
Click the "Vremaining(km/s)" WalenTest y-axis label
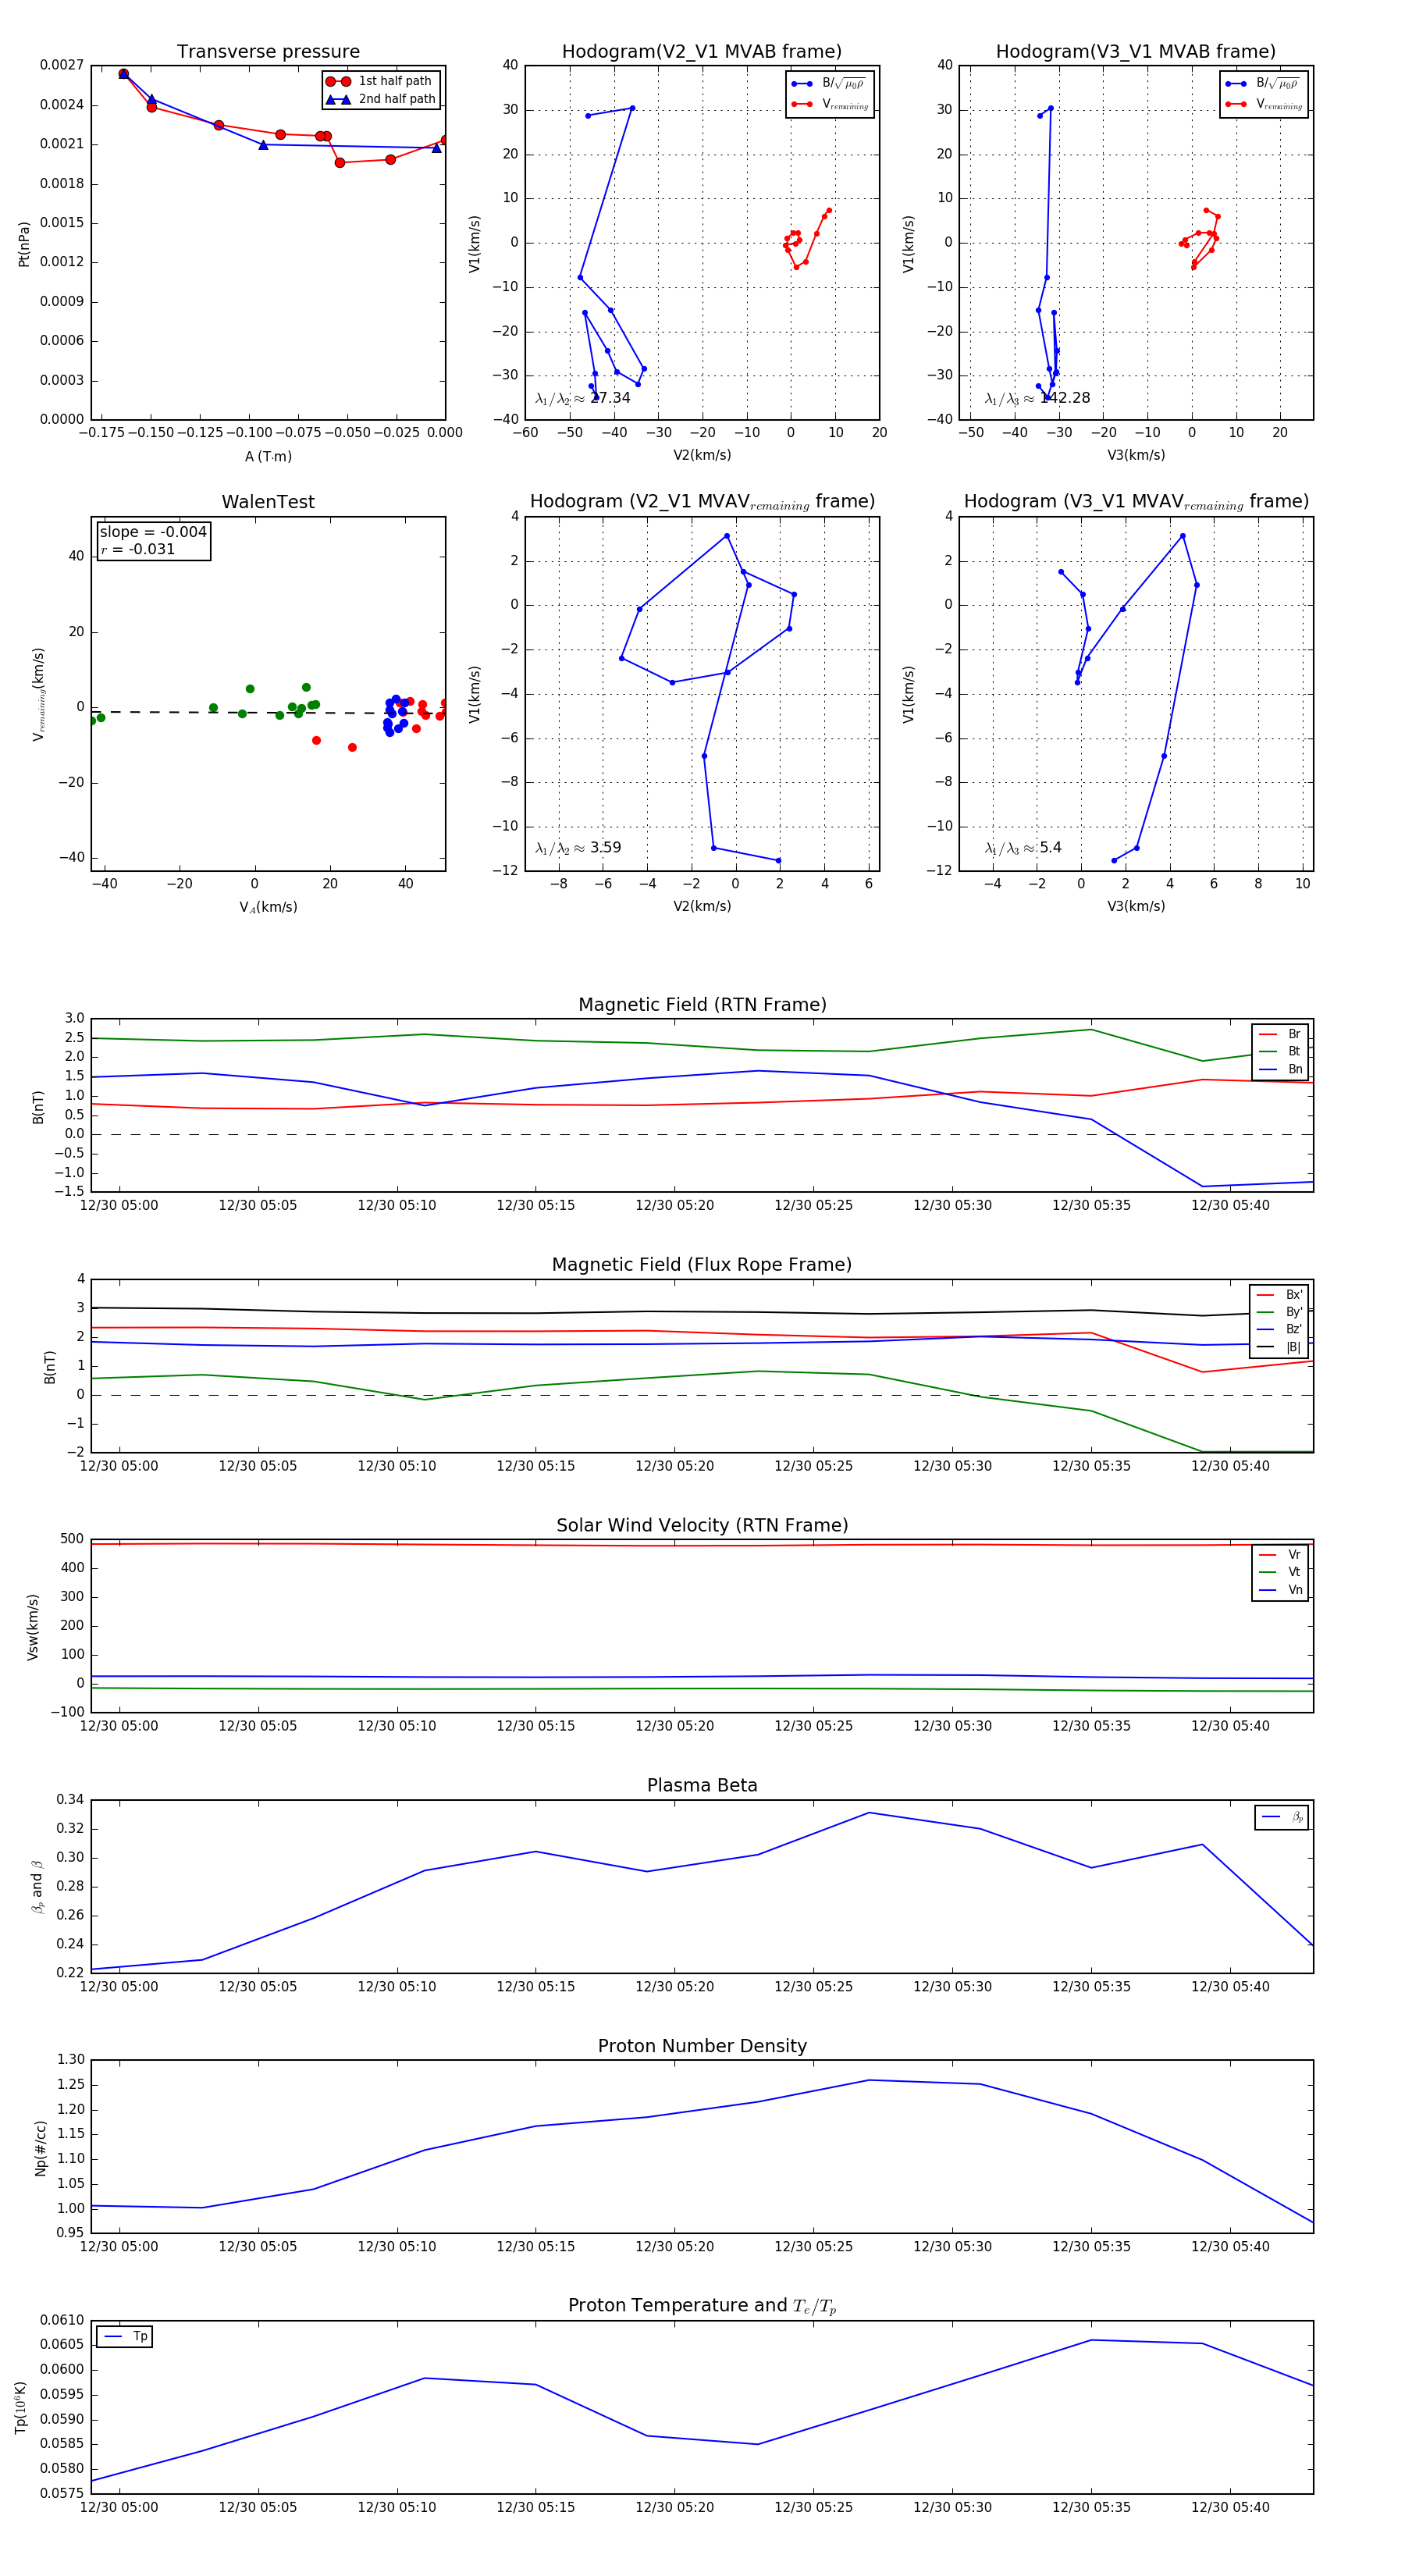(38, 694)
